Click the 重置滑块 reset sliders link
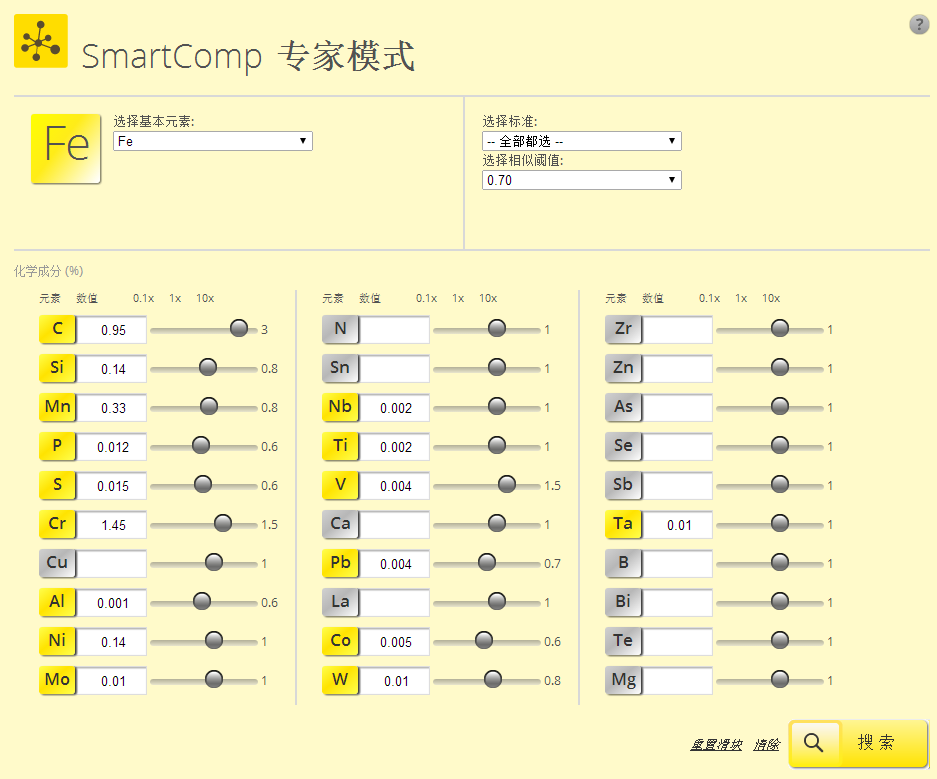Screen dimensions: 937x779 click(x=716, y=745)
